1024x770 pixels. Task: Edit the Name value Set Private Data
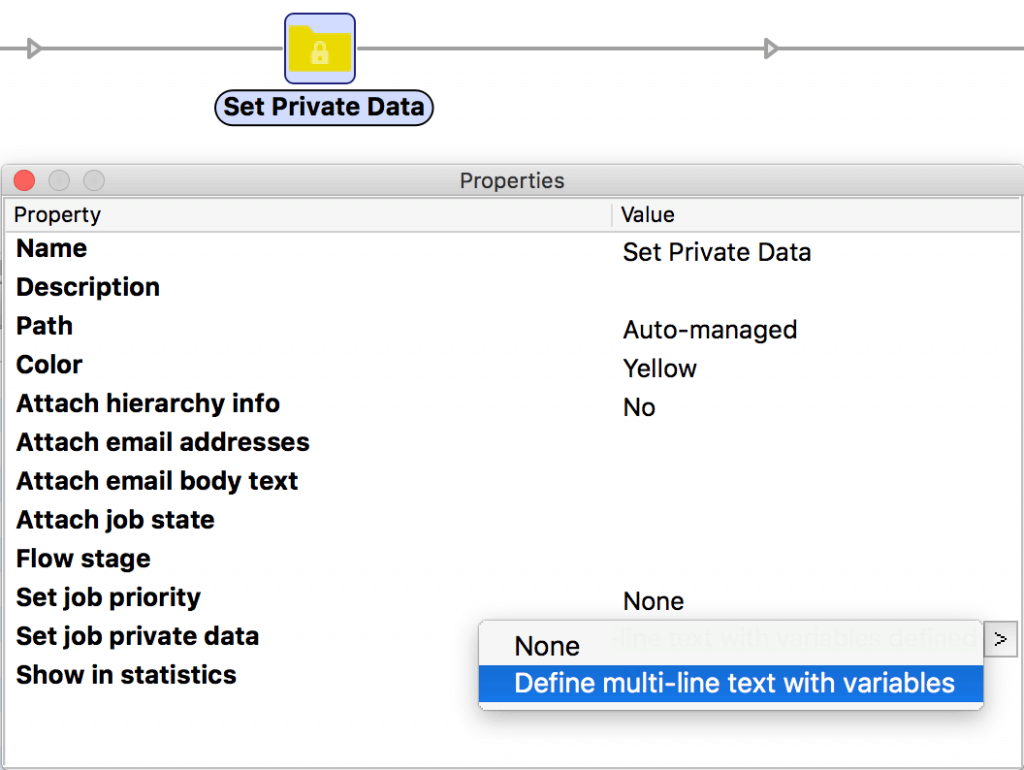click(x=716, y=252)
